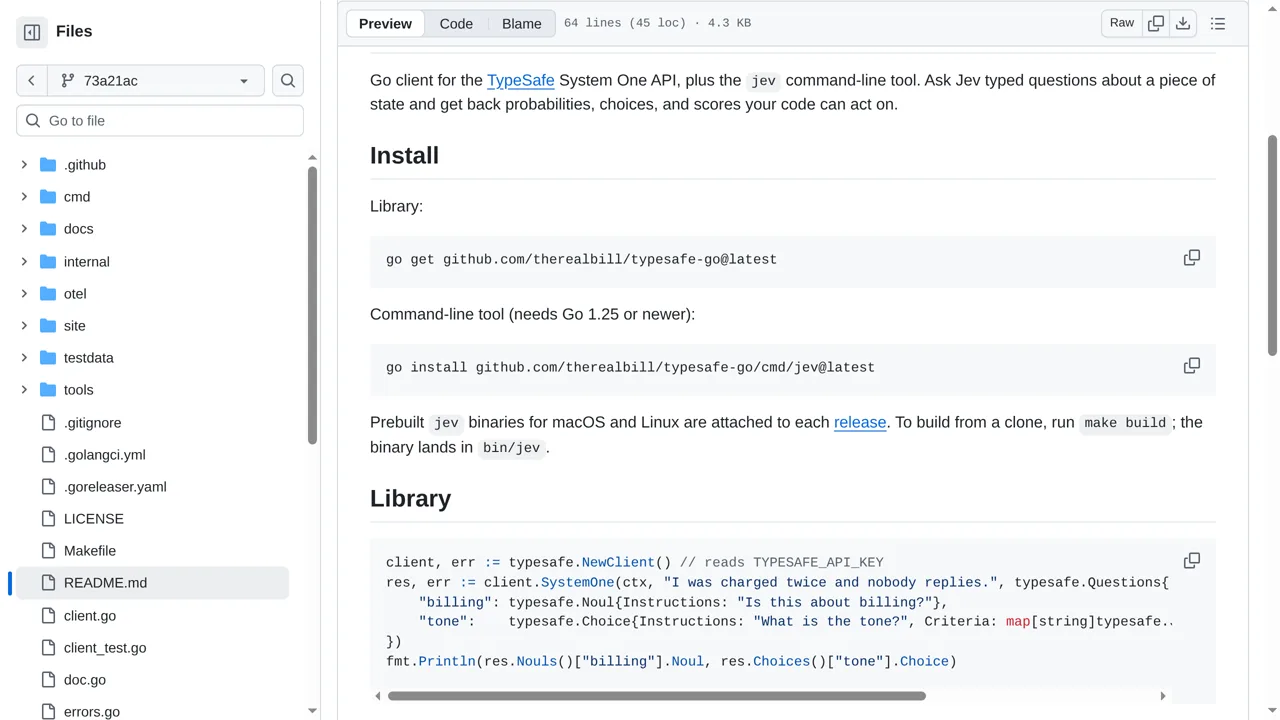
Task: Click the back arrow beside the branch selector
Action: click(x=32, y=81)
